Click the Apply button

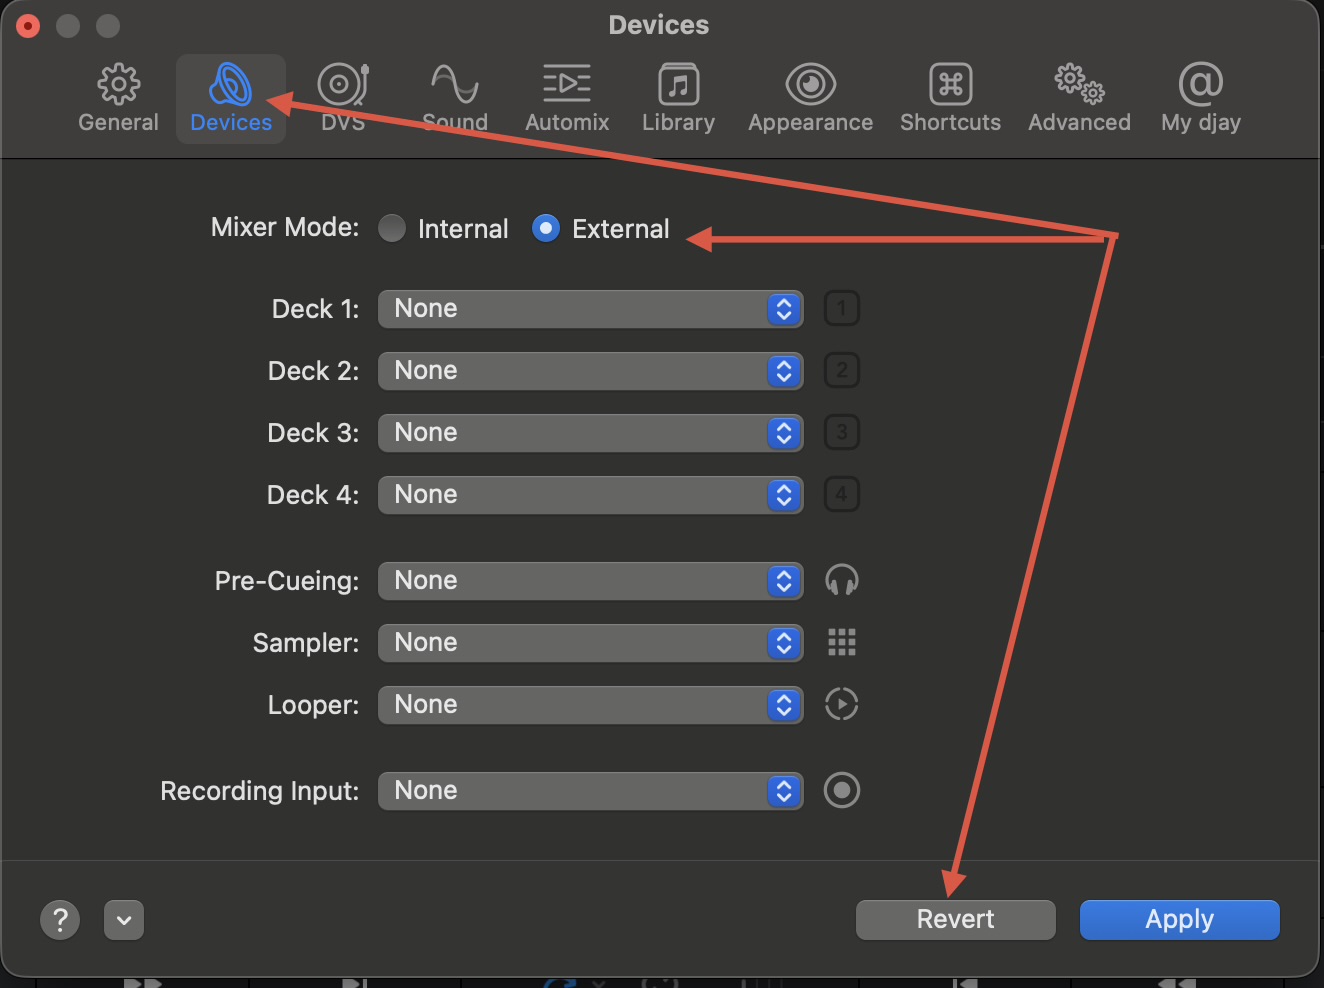click(1179, 920)
